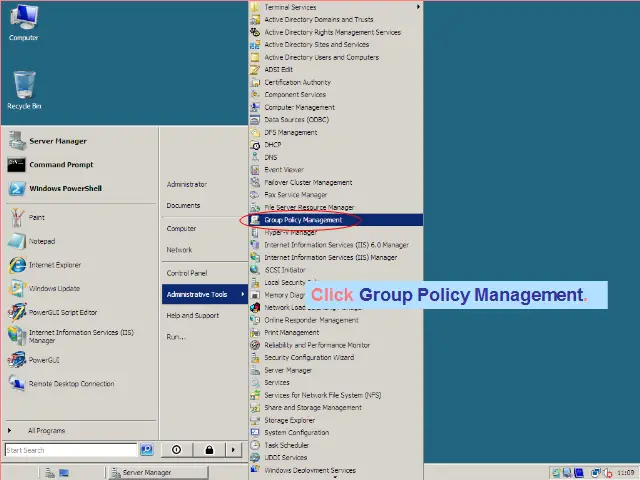Open Component Services

pos(336,95)
